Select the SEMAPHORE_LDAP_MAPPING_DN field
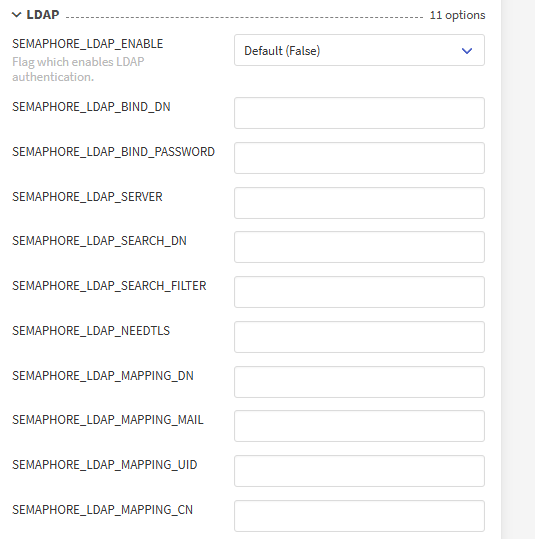This screenshot has height=539, width=535. point(359,382)
